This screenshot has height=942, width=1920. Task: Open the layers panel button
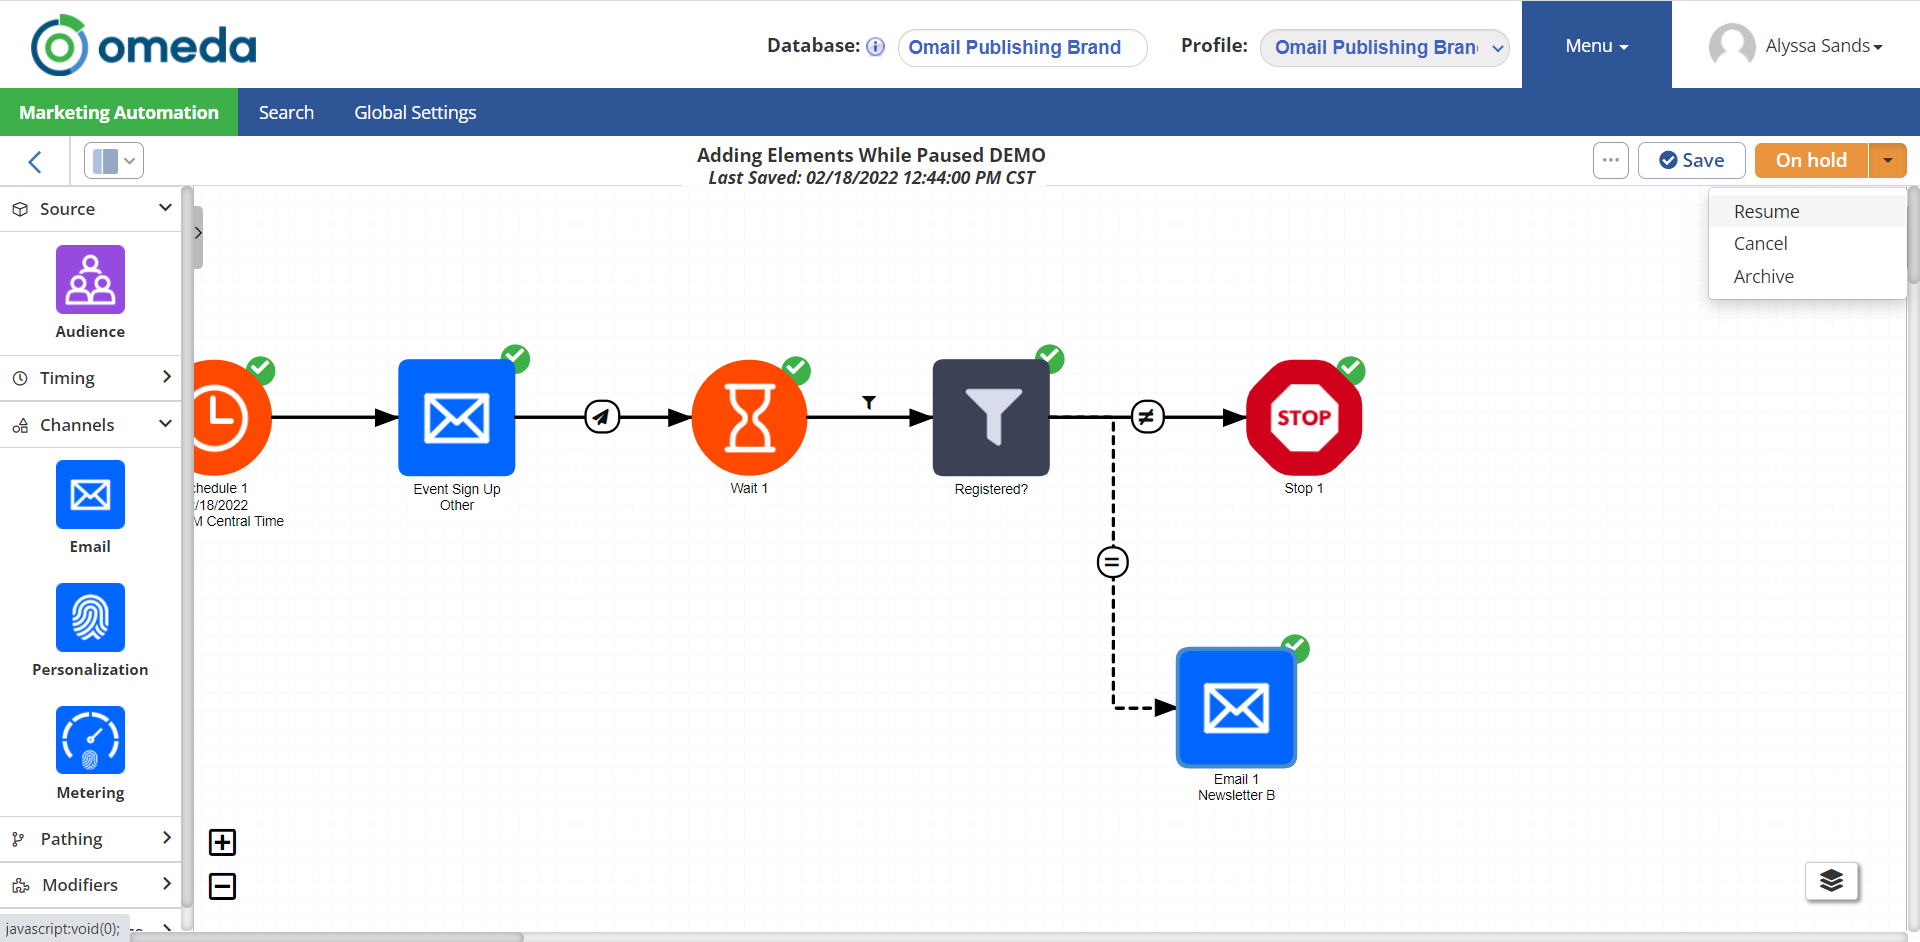pyautogui.click(x=1831, y=881)
